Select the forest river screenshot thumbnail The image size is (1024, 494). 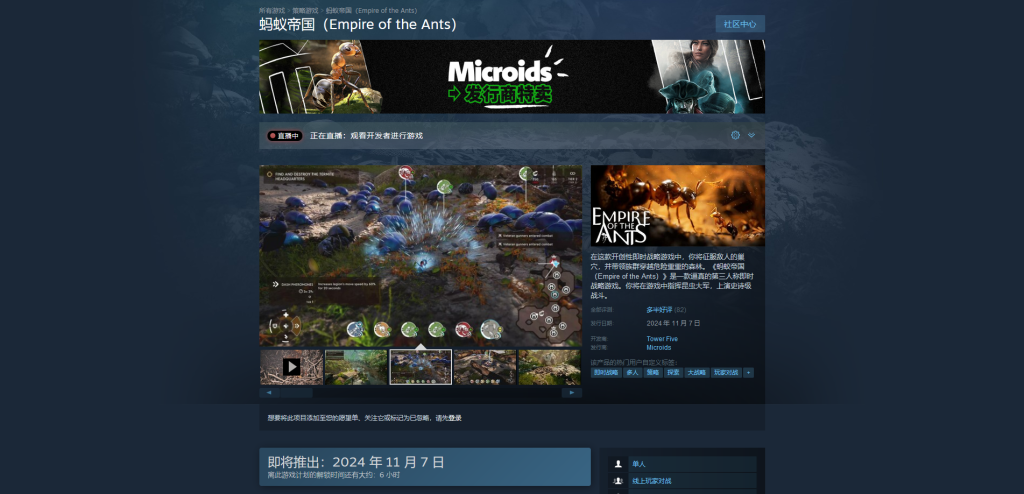tap(356, 367)
